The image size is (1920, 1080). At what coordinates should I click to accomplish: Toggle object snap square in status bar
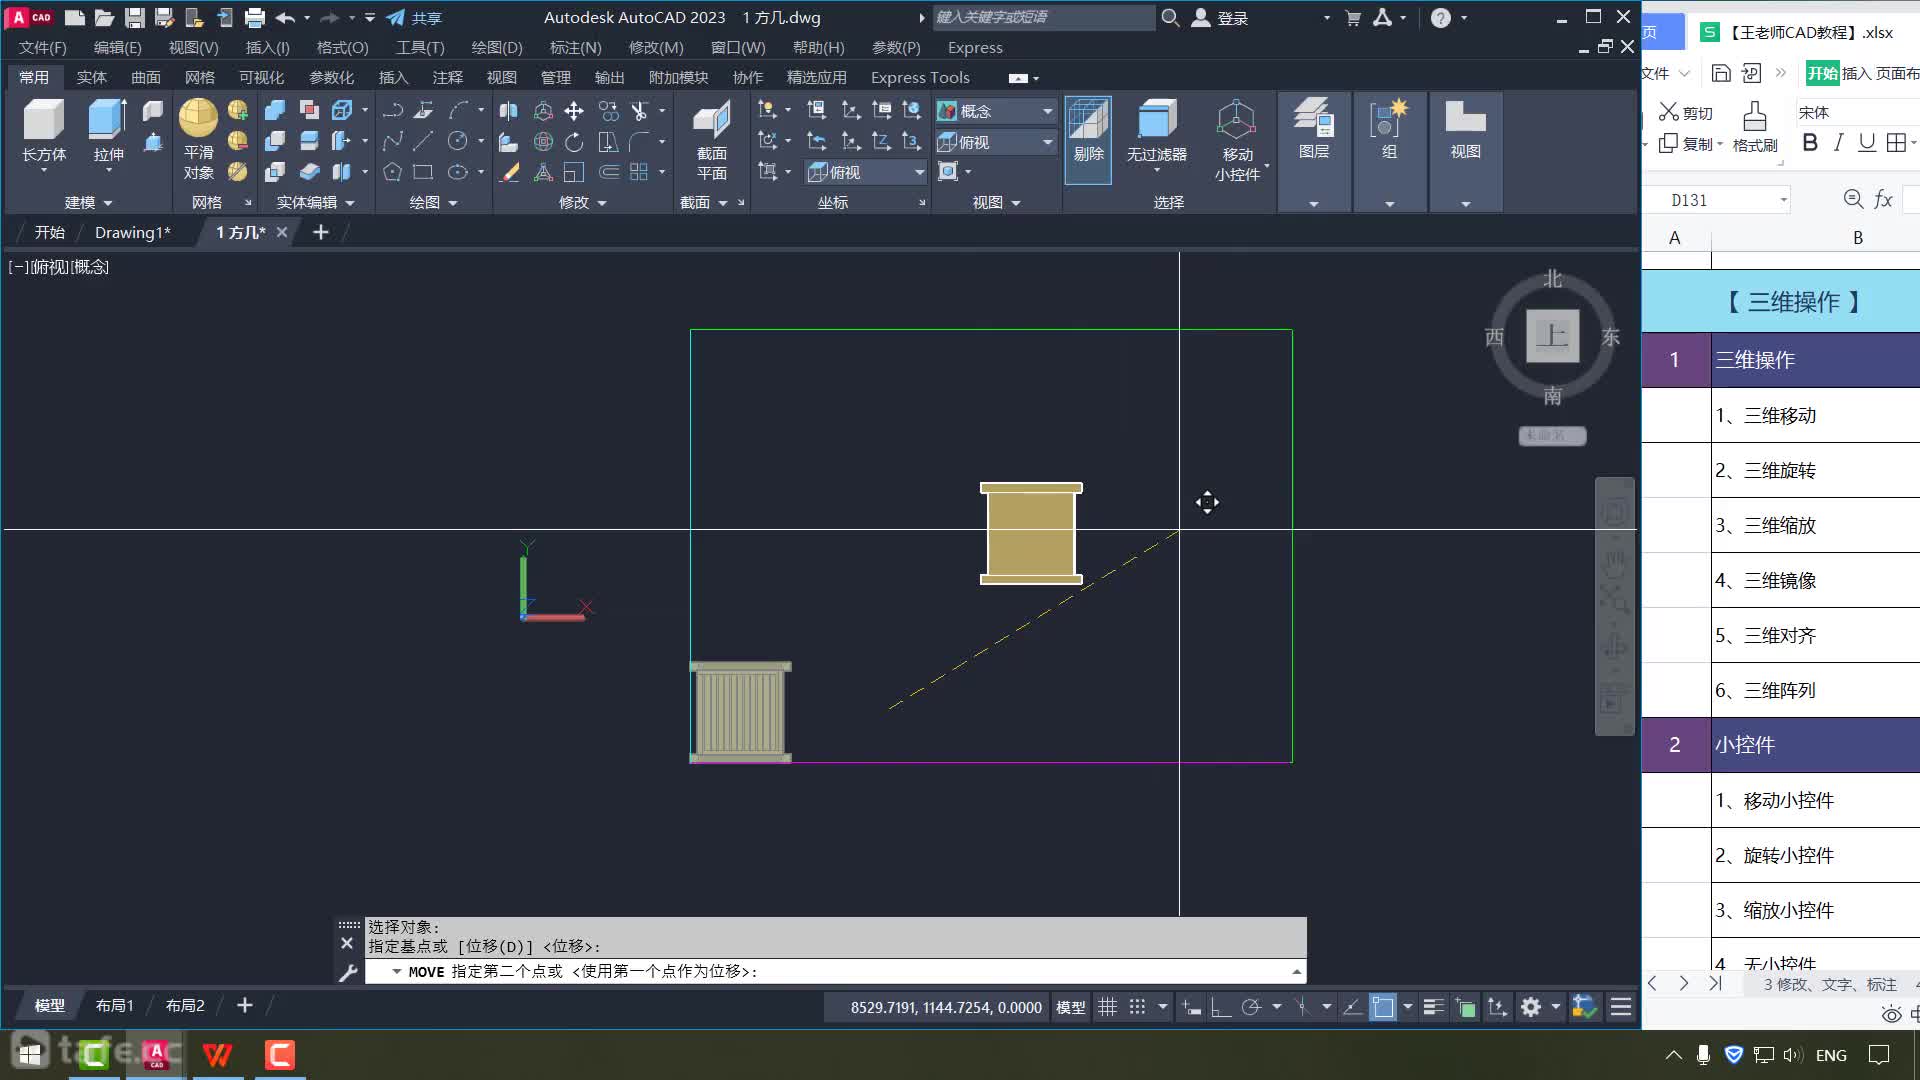(x=1382, y=1007)
